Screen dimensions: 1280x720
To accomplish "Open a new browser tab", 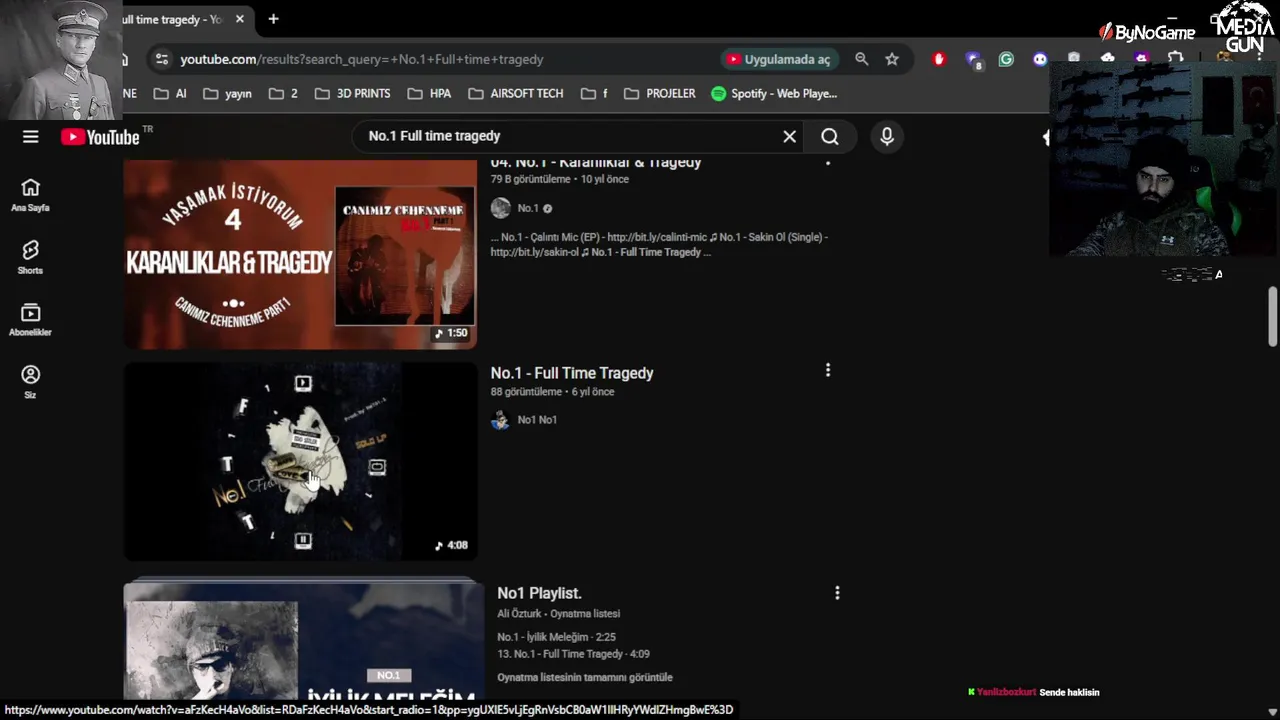I will coord(273,19).
